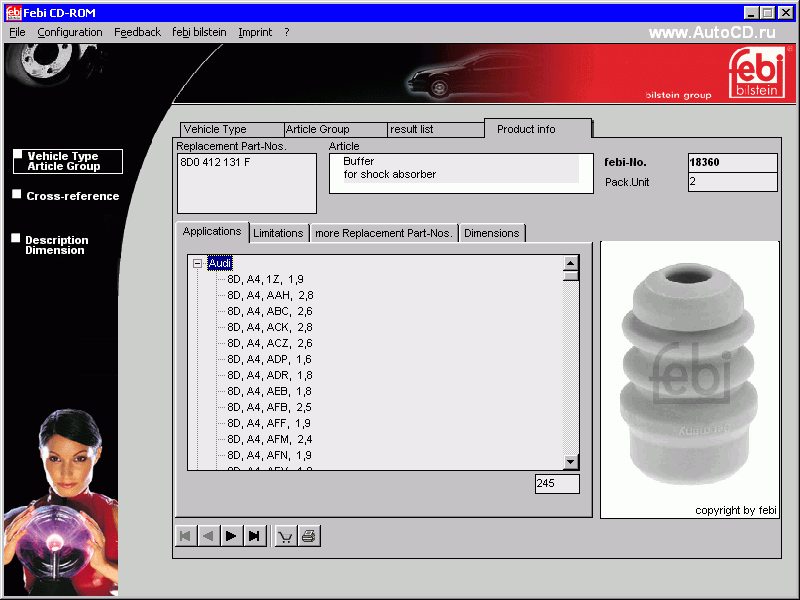Switch to the result list tab
This screenshot has height=600, width=800.
(x=436, y=130)
